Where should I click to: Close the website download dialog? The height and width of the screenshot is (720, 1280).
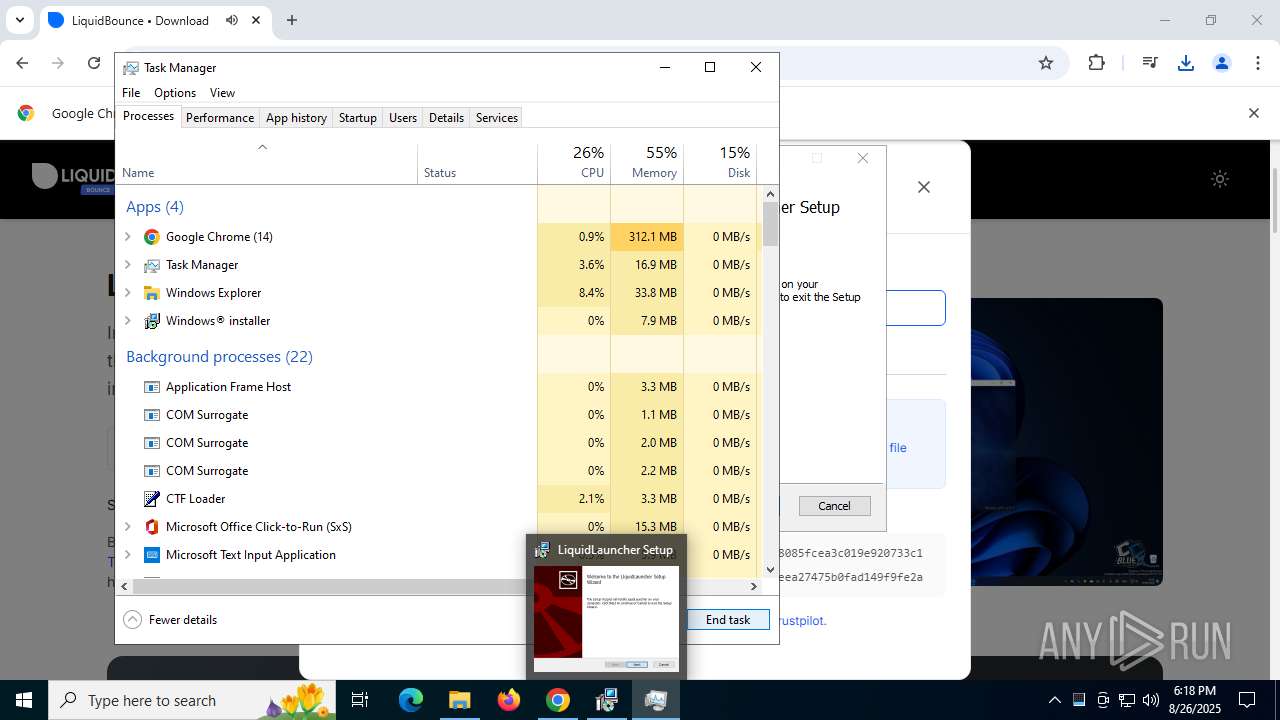pyautogui.click(x=924, y=187)
